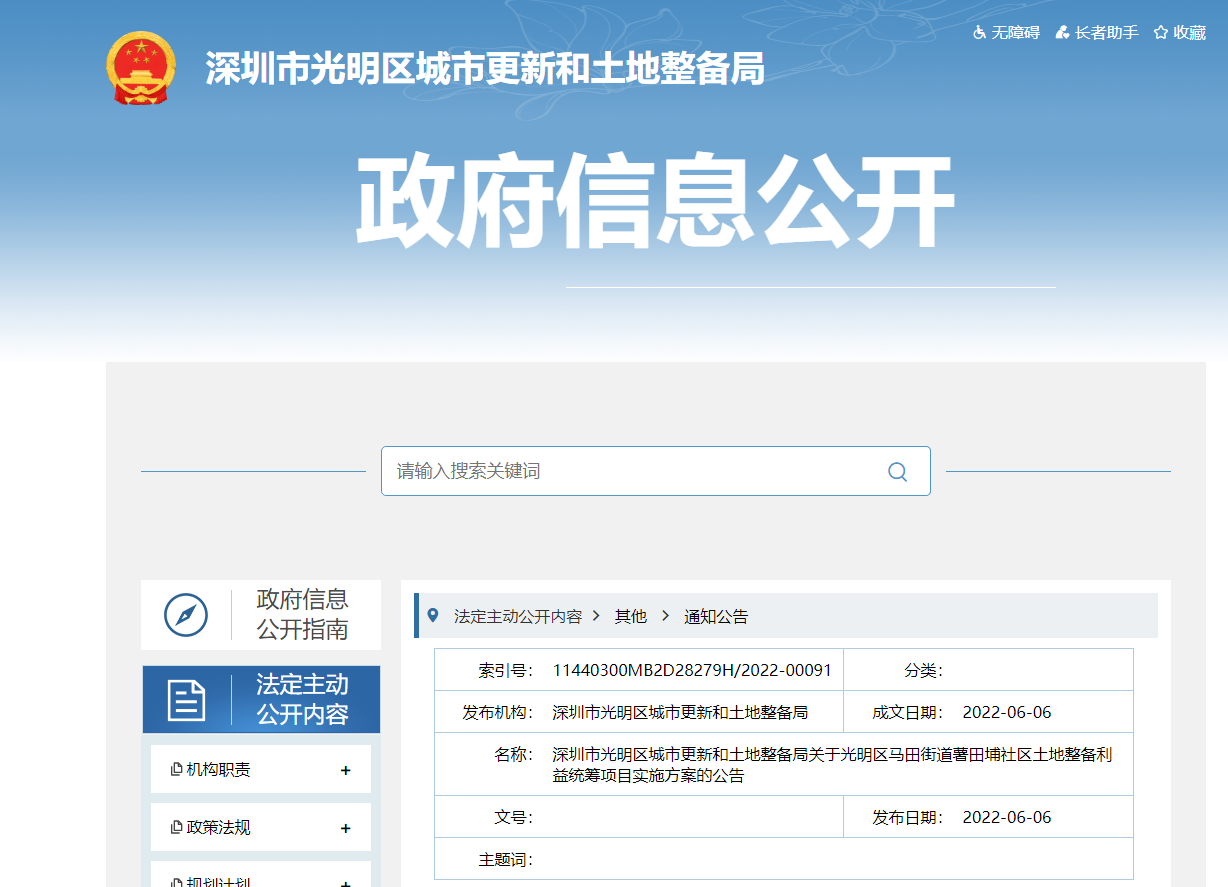Click the location pin breadcrumb icon
Image resolution: width=1228 pixels, height=887 pixels.
tap(433, 615)
